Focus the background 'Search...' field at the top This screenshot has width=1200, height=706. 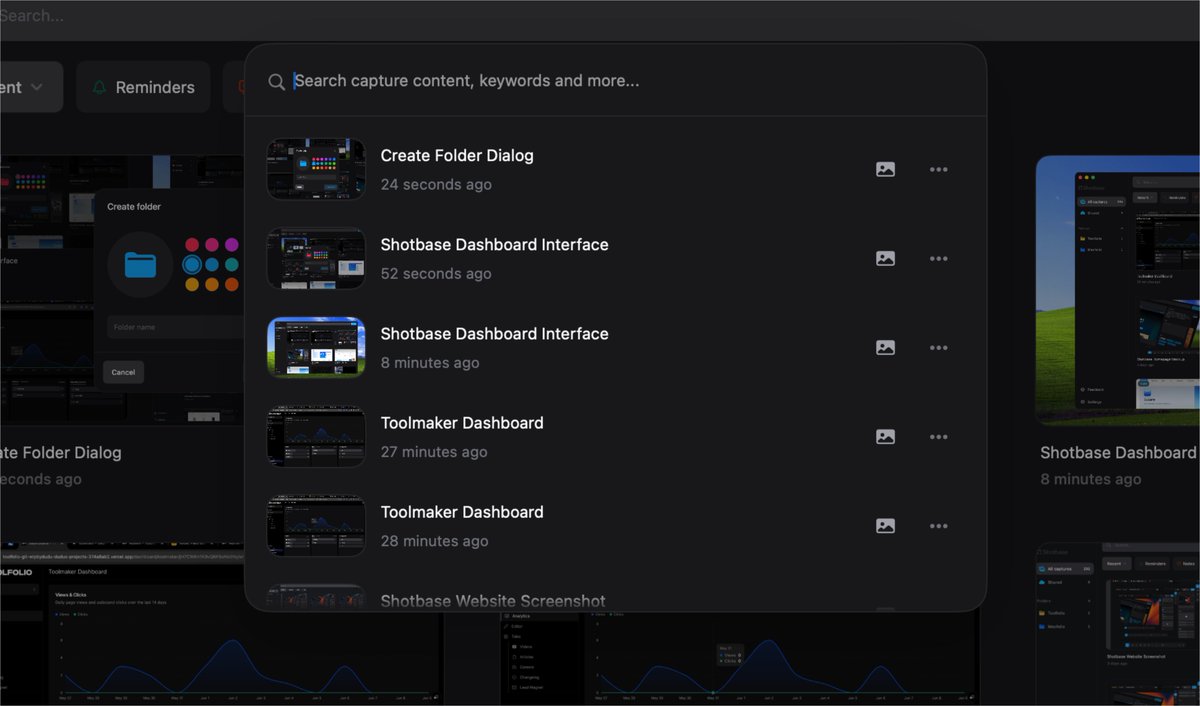click(600, 16)
